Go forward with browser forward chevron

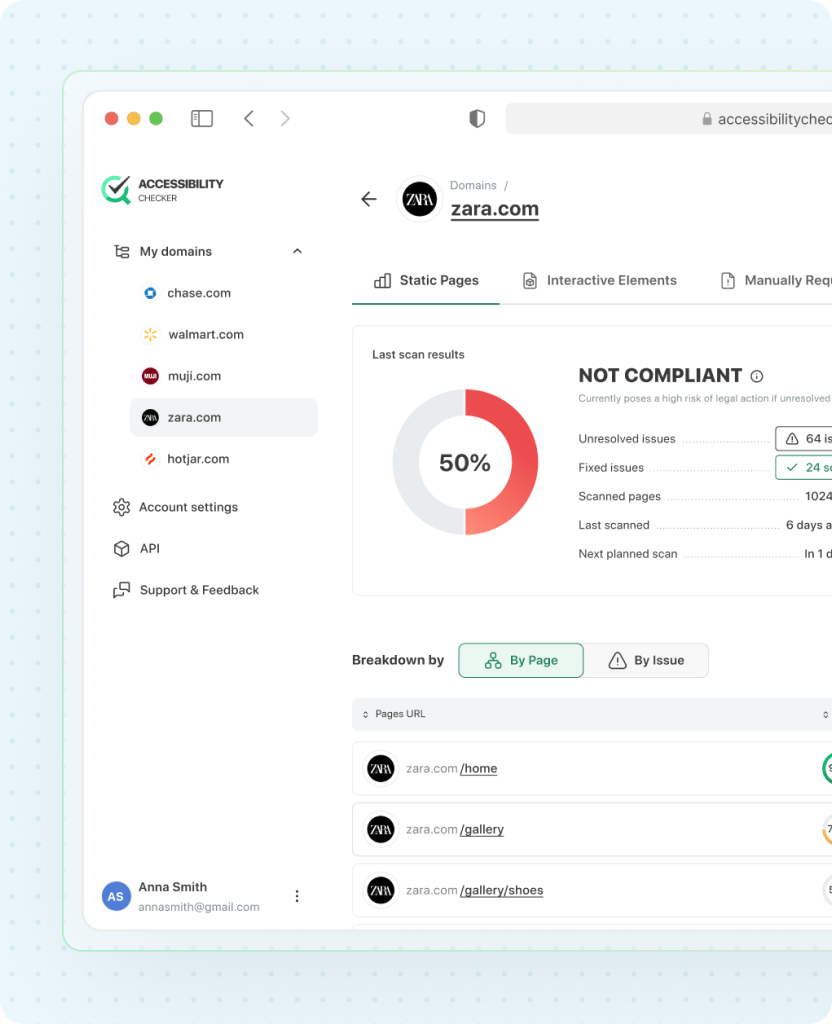pos(285,118)
